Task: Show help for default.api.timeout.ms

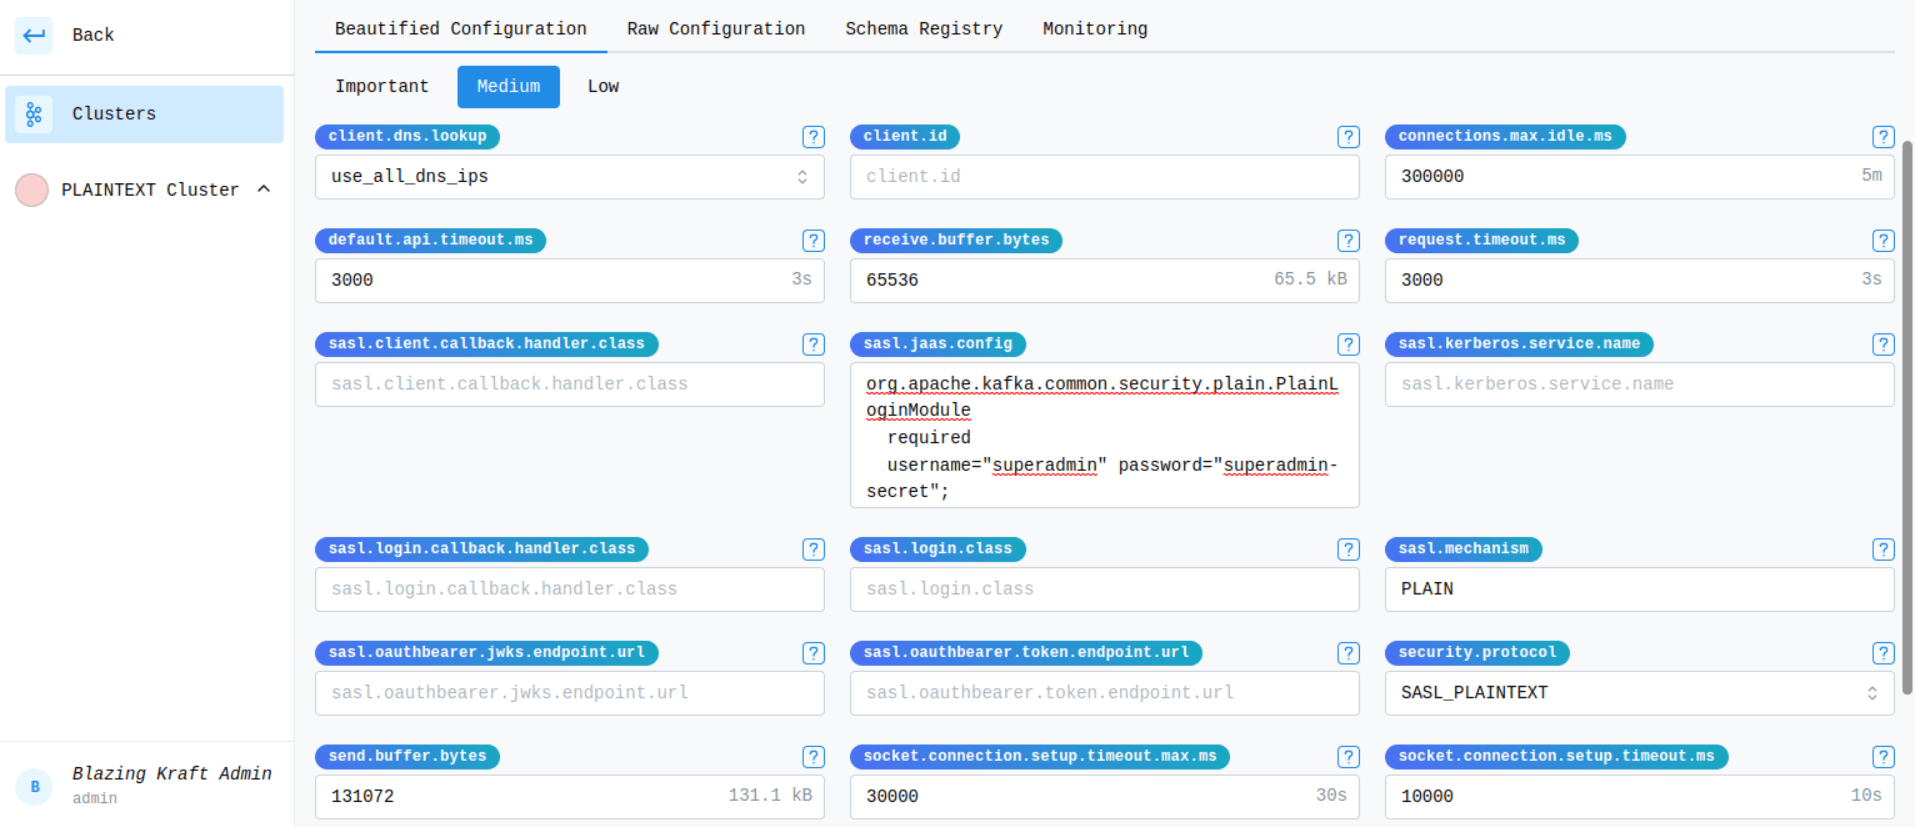Action: pyautogui.click(x=813, y=241)
